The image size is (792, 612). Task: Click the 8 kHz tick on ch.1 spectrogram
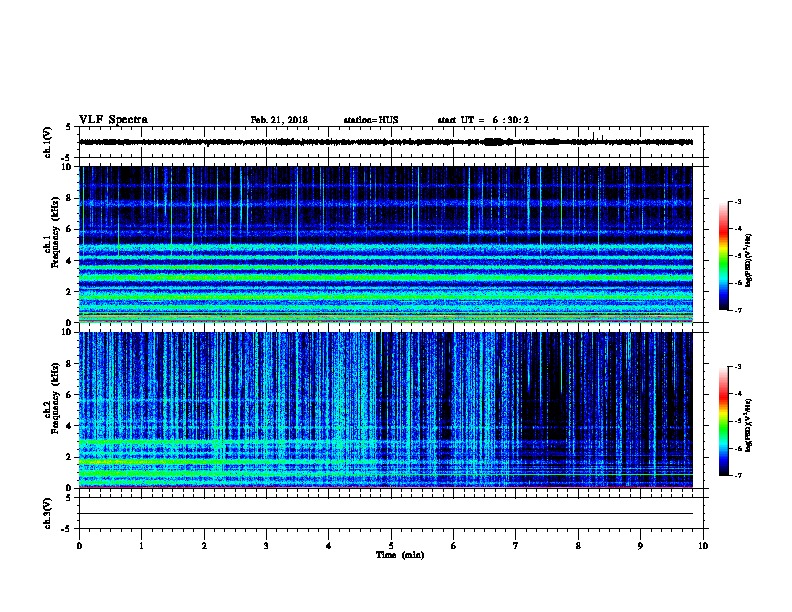68,198
